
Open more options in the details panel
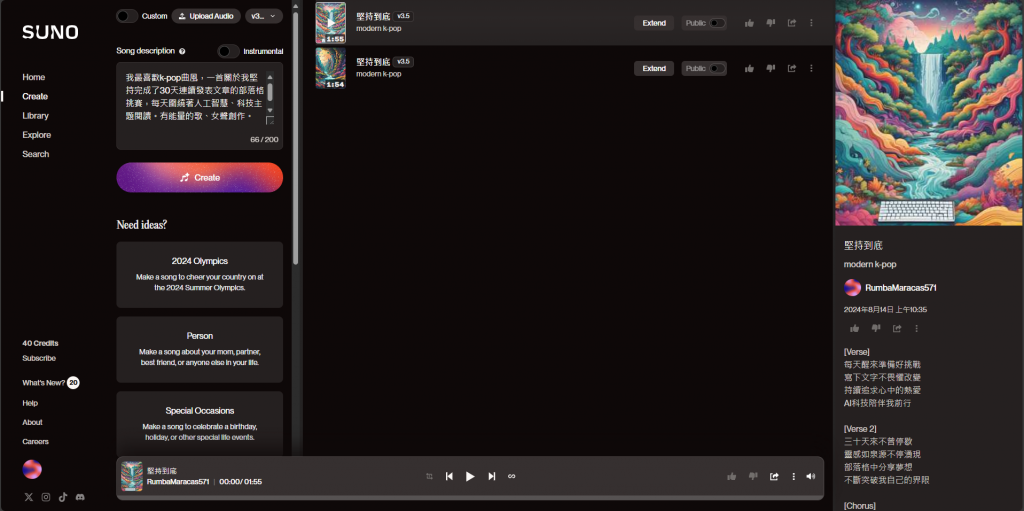pos(916,328)
